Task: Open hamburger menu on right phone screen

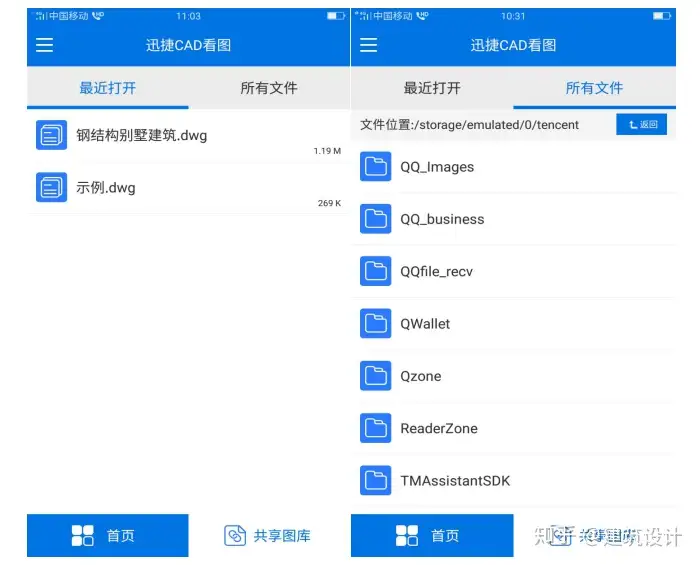Action: 369,45
